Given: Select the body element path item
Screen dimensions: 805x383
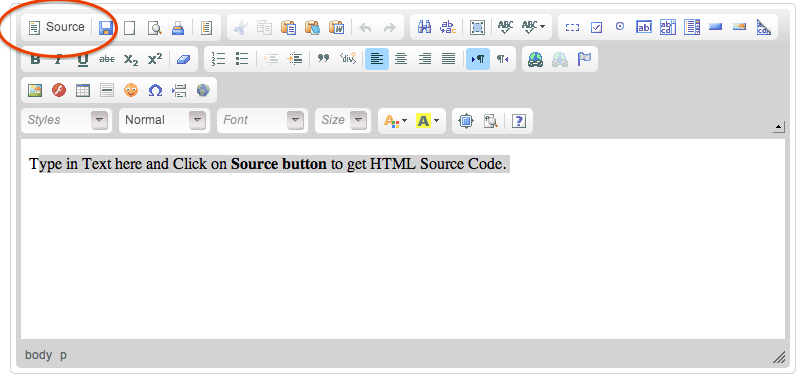Looking at the screenshot, I should (39, 355).
